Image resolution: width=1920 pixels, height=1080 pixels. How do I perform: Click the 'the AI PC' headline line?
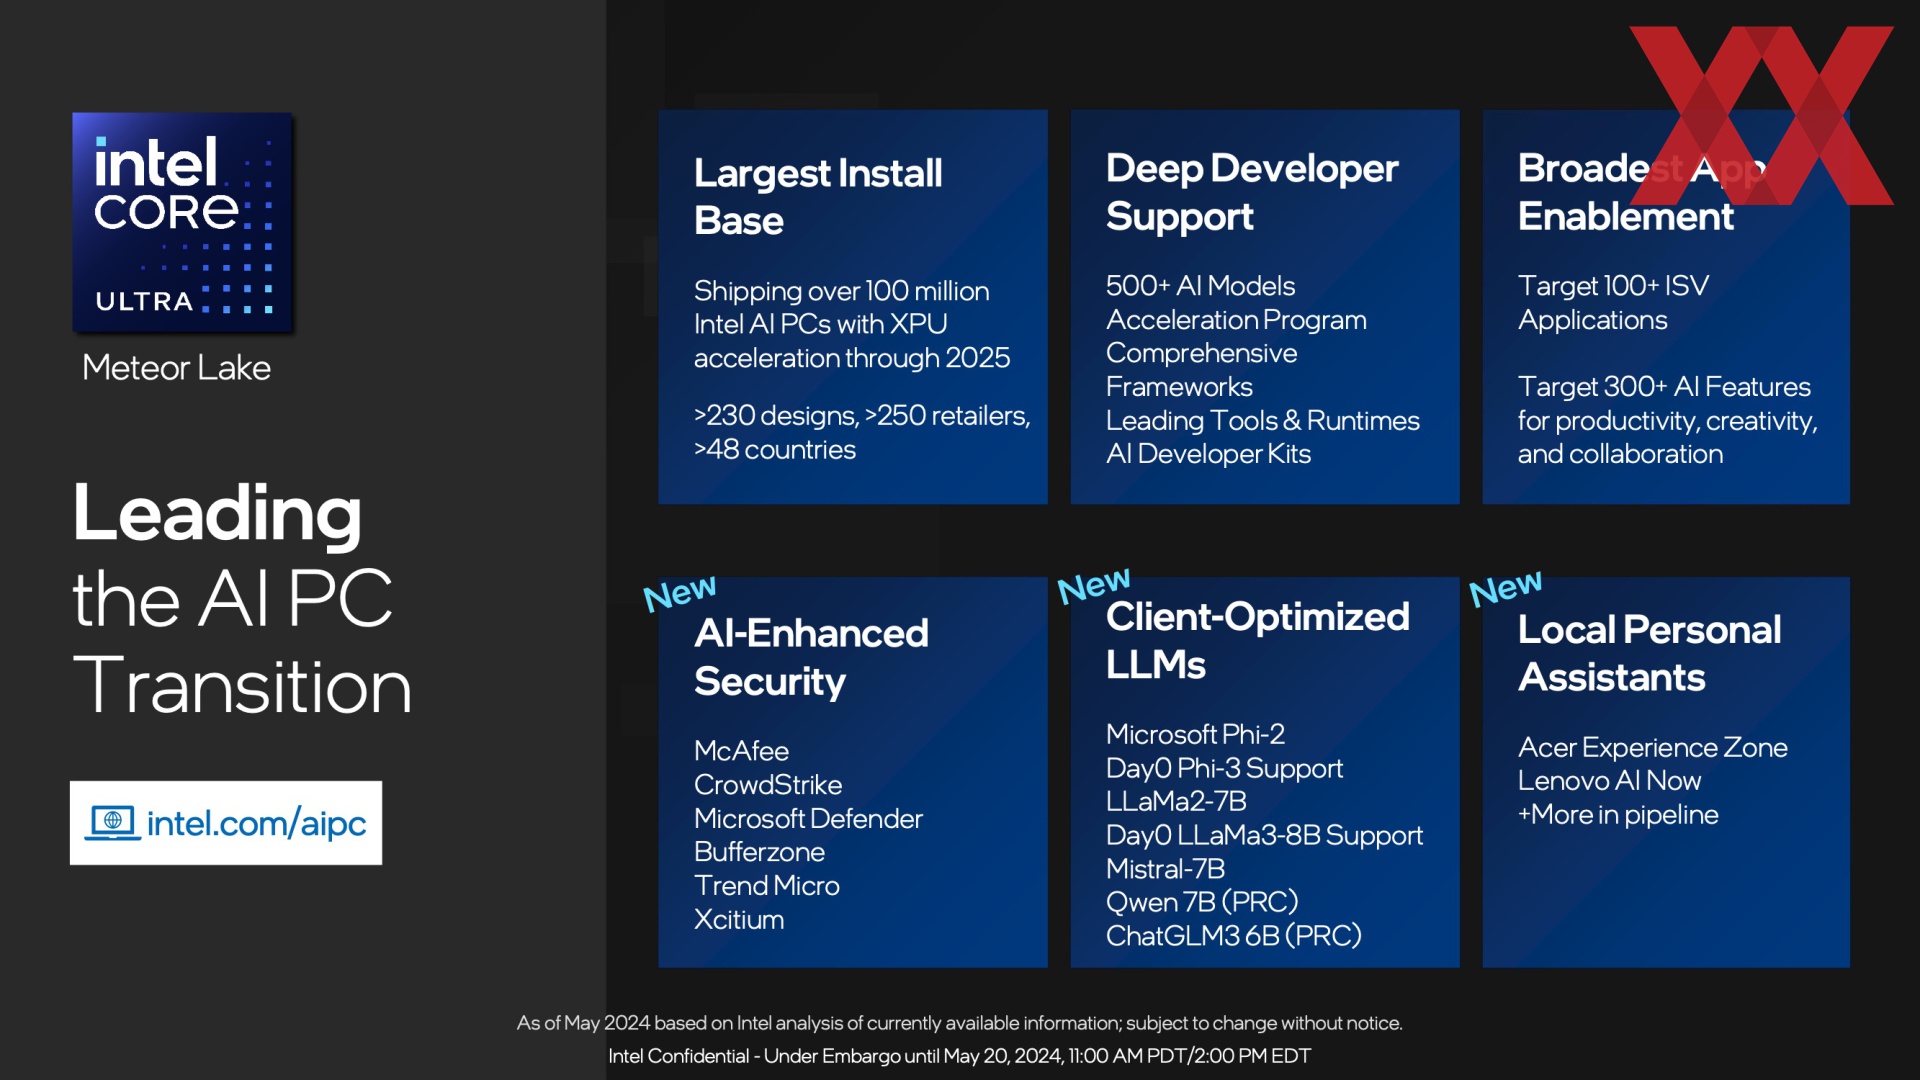point(232,599)
